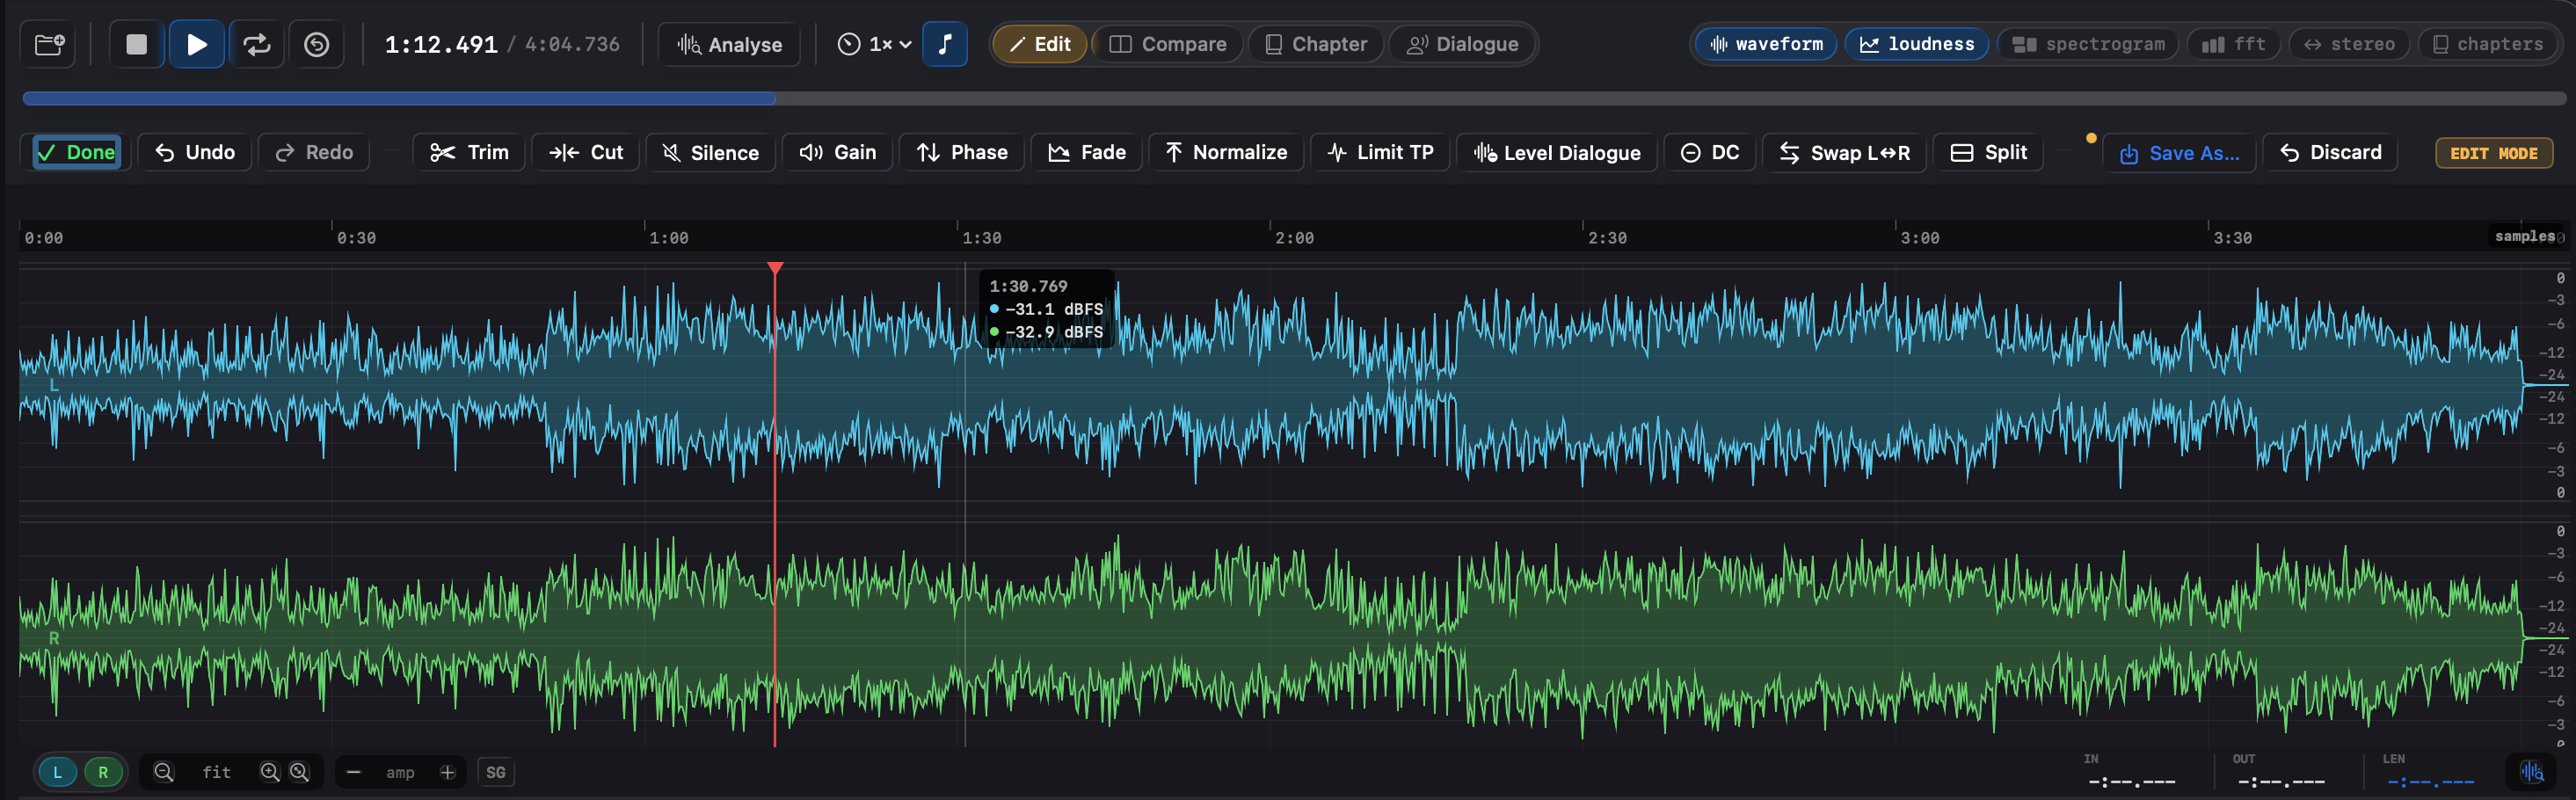Toggle loop playback
This screenshot has height=800, width=2576.
point(257,45)
